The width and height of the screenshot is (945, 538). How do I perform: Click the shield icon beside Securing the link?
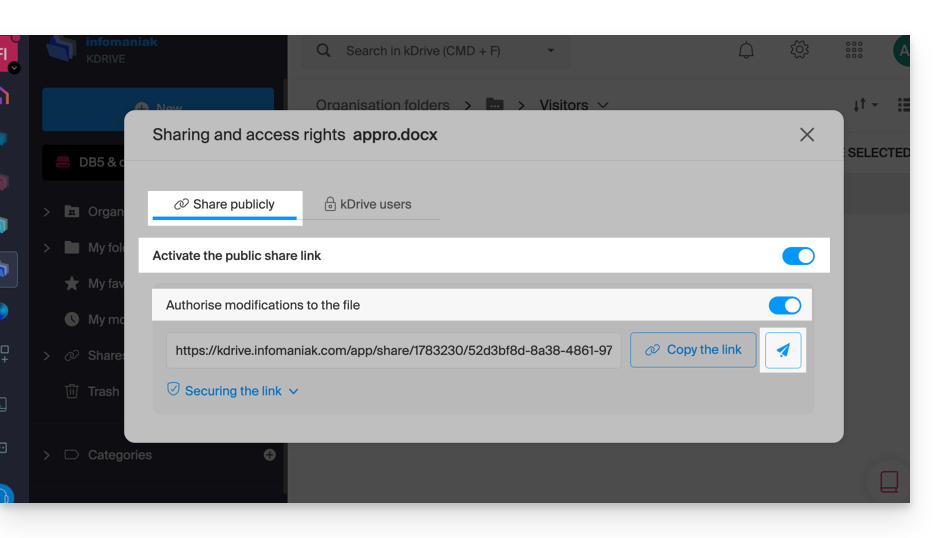[x=173, y=389]
